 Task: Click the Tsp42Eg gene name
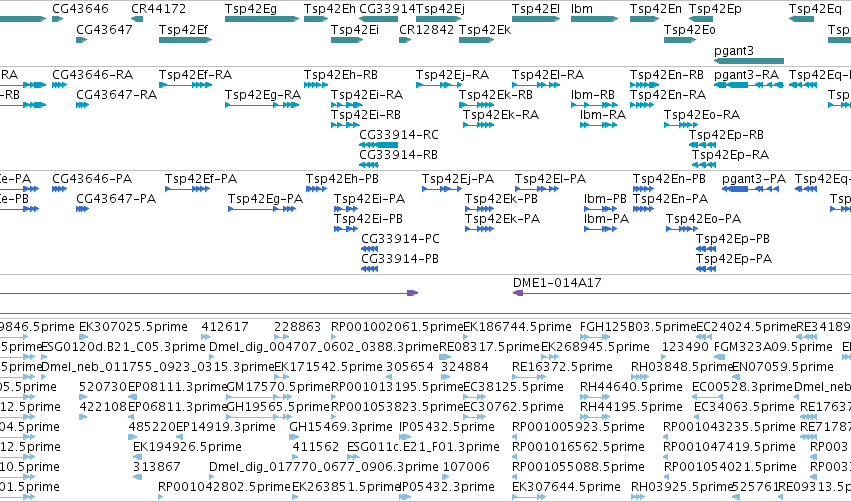click(x=251, y=9)
